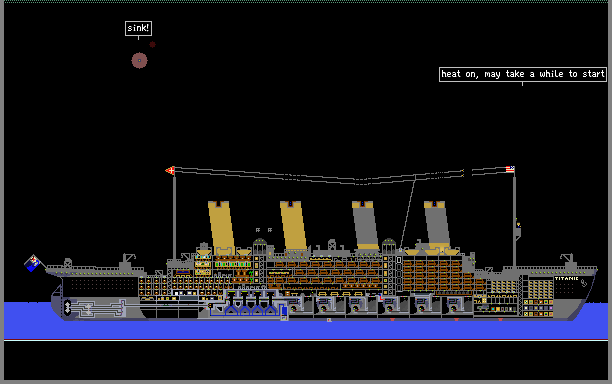Screen dimensions: 612x384
Task: Click the red and white pennant on rear mast
Action: tap(170, 170)
